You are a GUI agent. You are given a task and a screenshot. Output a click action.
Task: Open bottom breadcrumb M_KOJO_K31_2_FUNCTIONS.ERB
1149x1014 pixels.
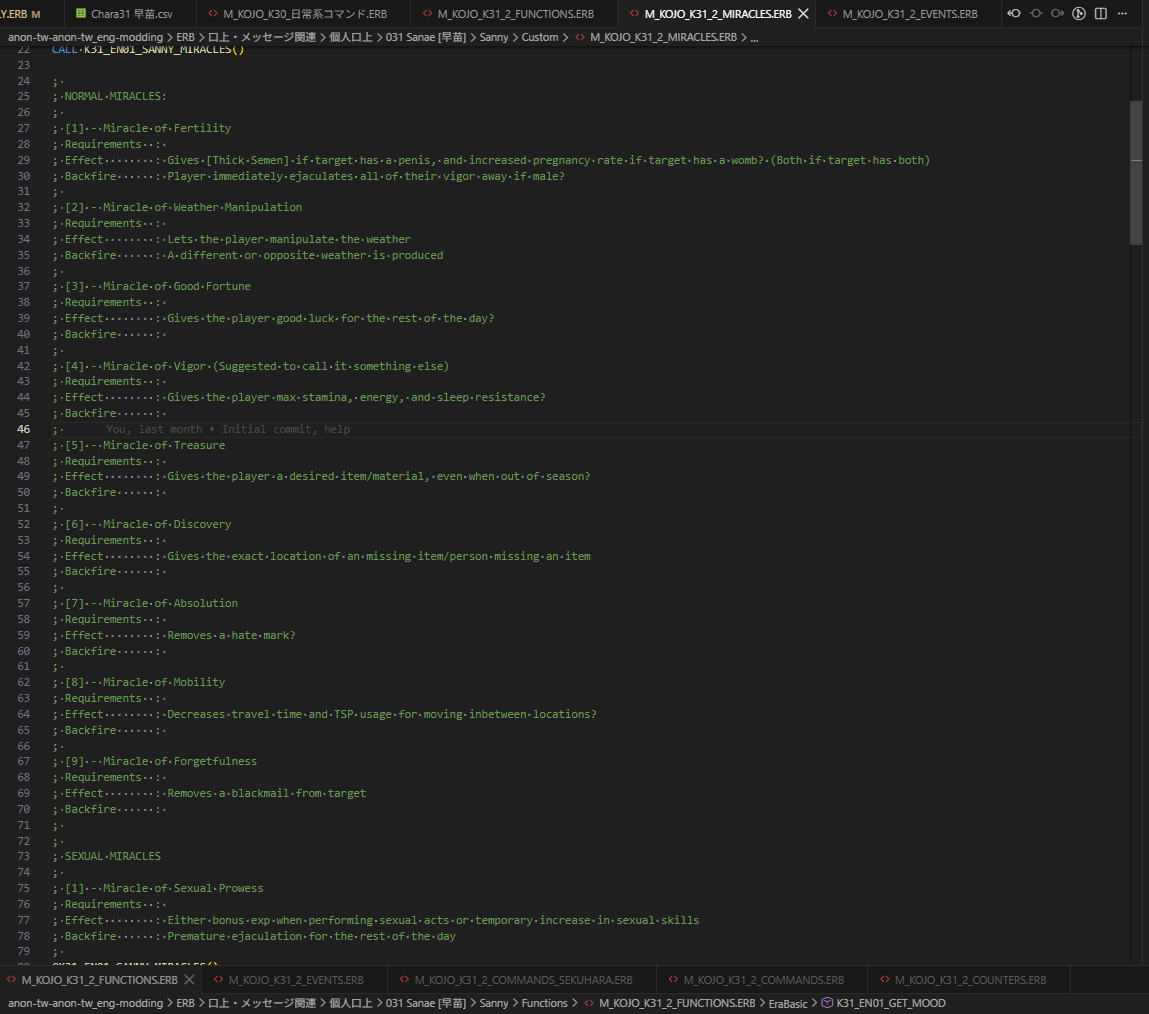point(669,1003)
